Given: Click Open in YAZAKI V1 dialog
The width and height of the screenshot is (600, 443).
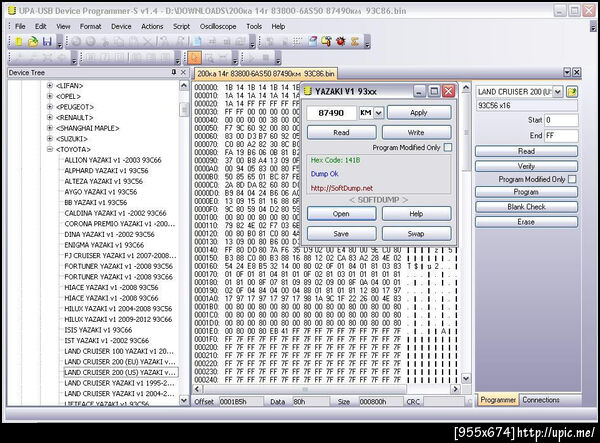Looking at the screenshot, I should pos(341,213).
